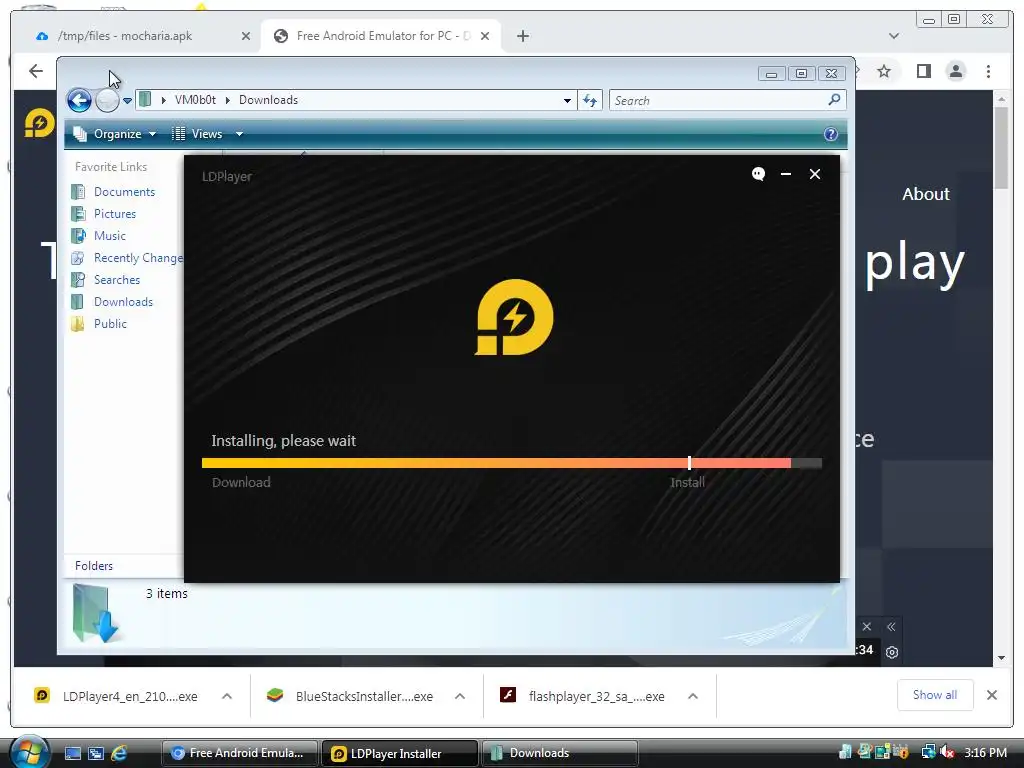This screenshot has width=1024, height=768.
Task: Open Documents favorite link
Action: click(x=124, y=192)
